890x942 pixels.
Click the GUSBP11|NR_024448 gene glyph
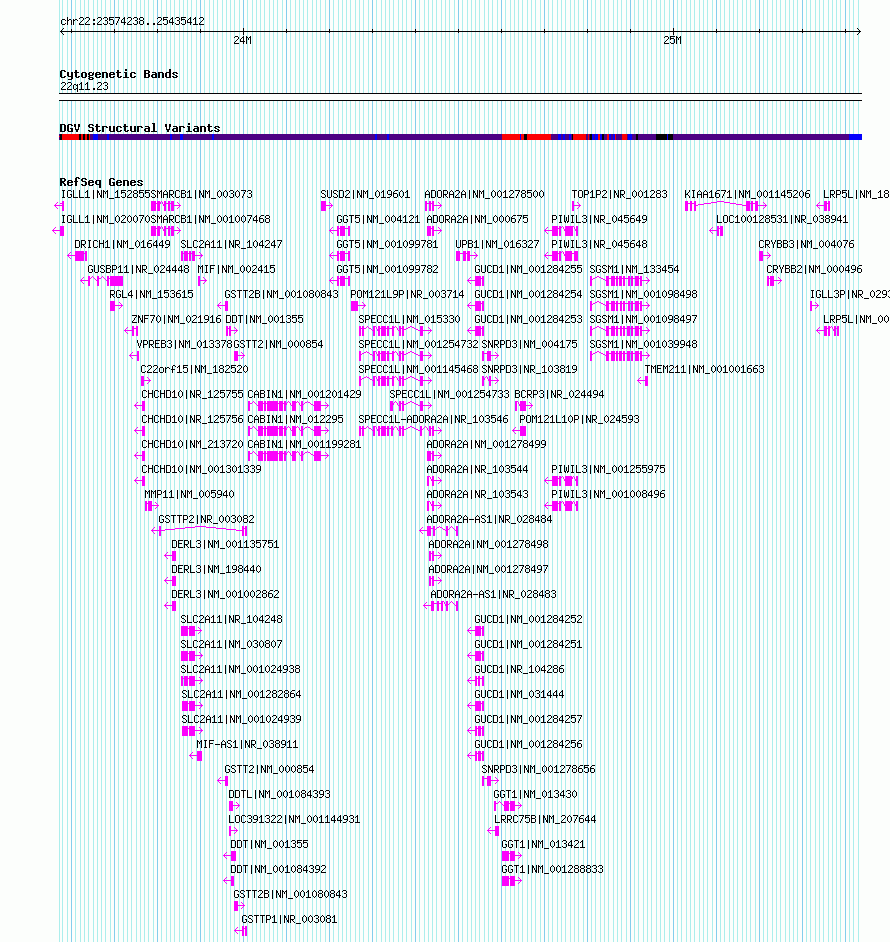pos(102,281)
